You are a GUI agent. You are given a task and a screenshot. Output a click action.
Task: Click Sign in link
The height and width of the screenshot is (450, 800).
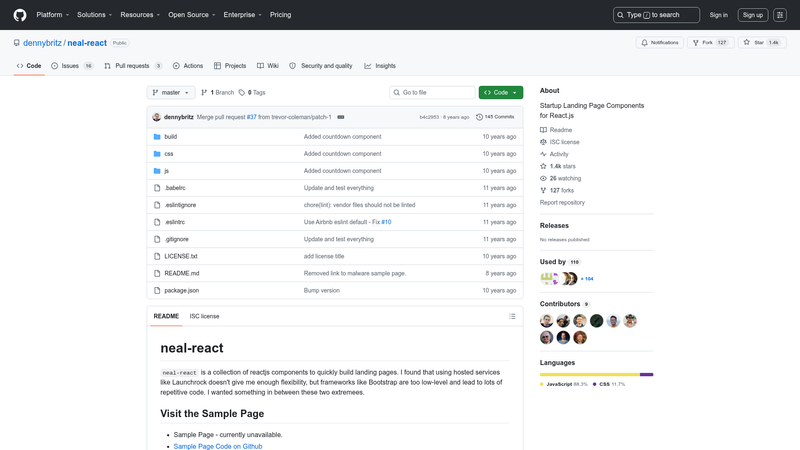pyautogui.click(x=718, y=15)
